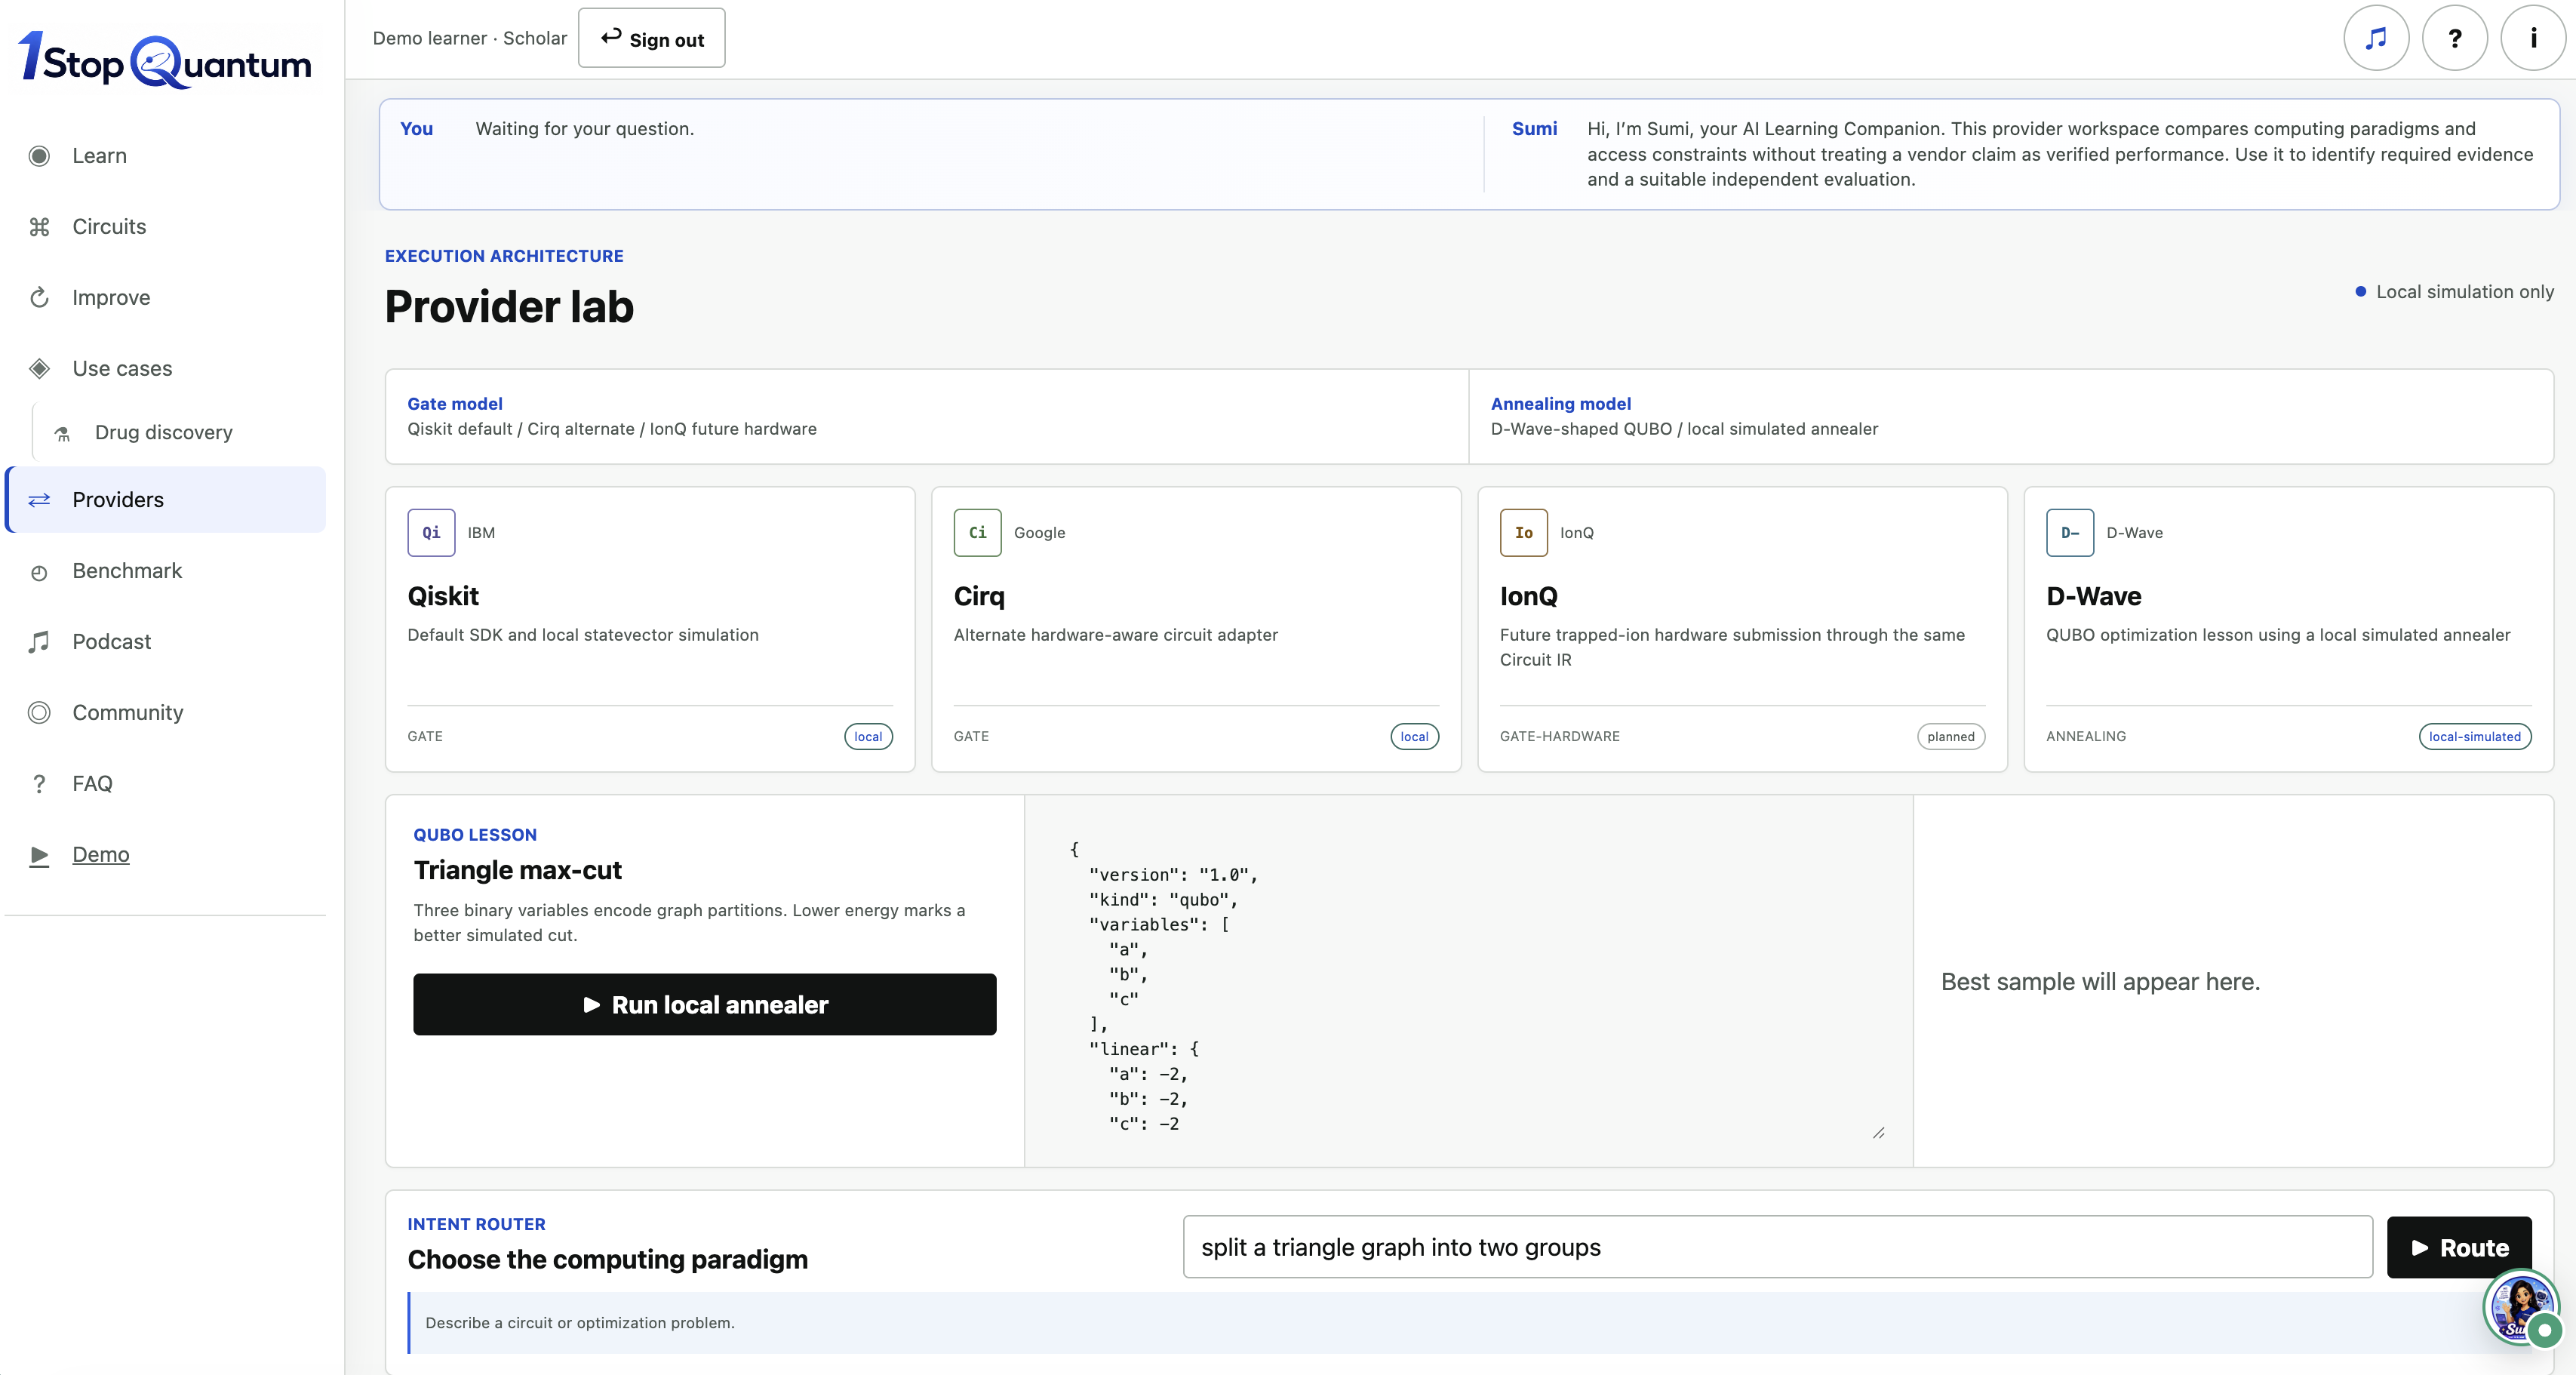Click the Podcast music note icon in sidebar
Viewport: 2576px width, 1375px height.
[39, 642]
